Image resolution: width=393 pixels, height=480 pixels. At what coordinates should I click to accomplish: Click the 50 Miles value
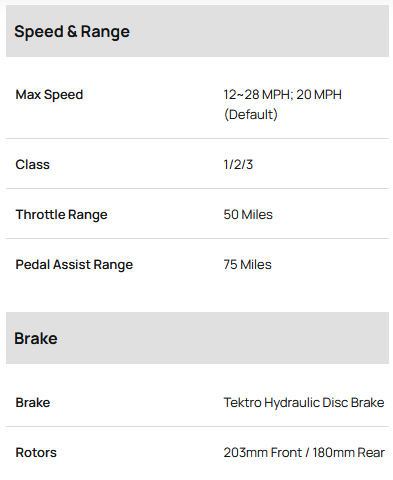click(x=248, y=215)
